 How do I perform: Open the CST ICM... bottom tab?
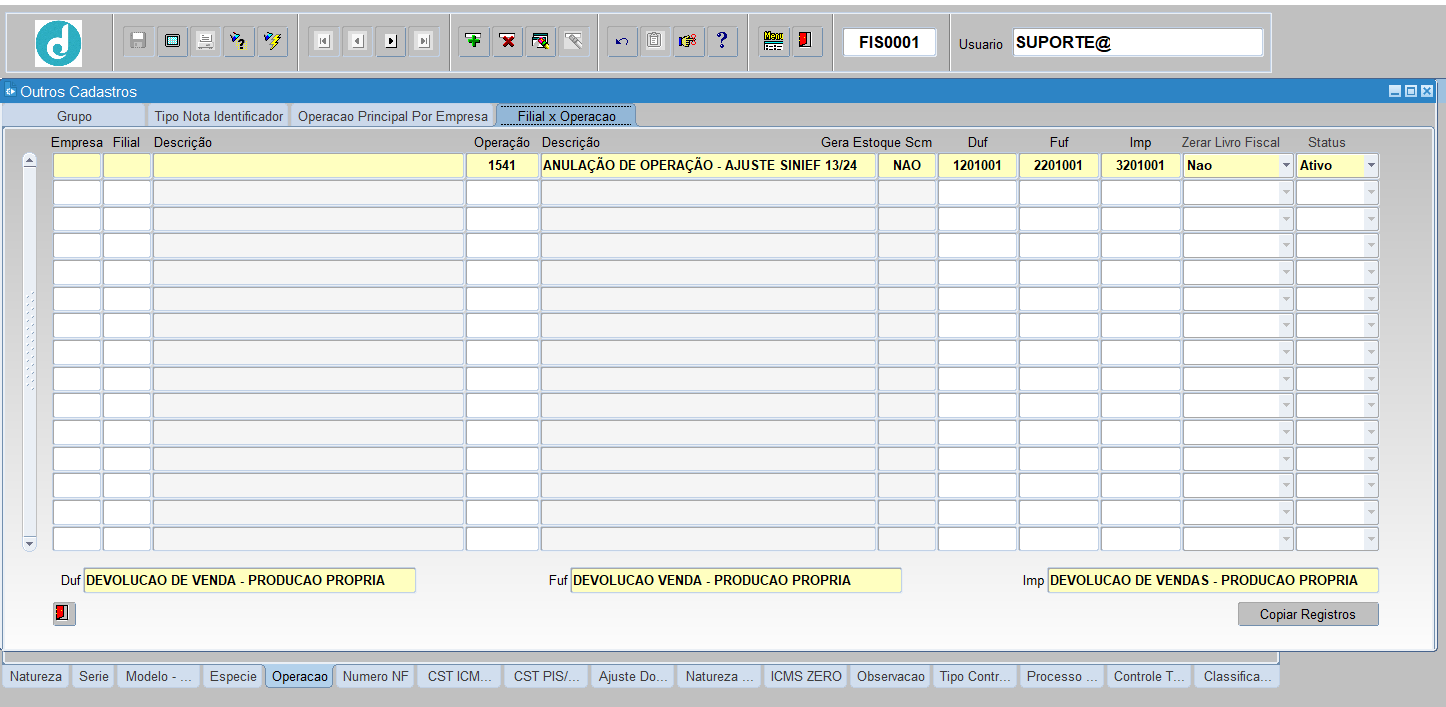460,677
